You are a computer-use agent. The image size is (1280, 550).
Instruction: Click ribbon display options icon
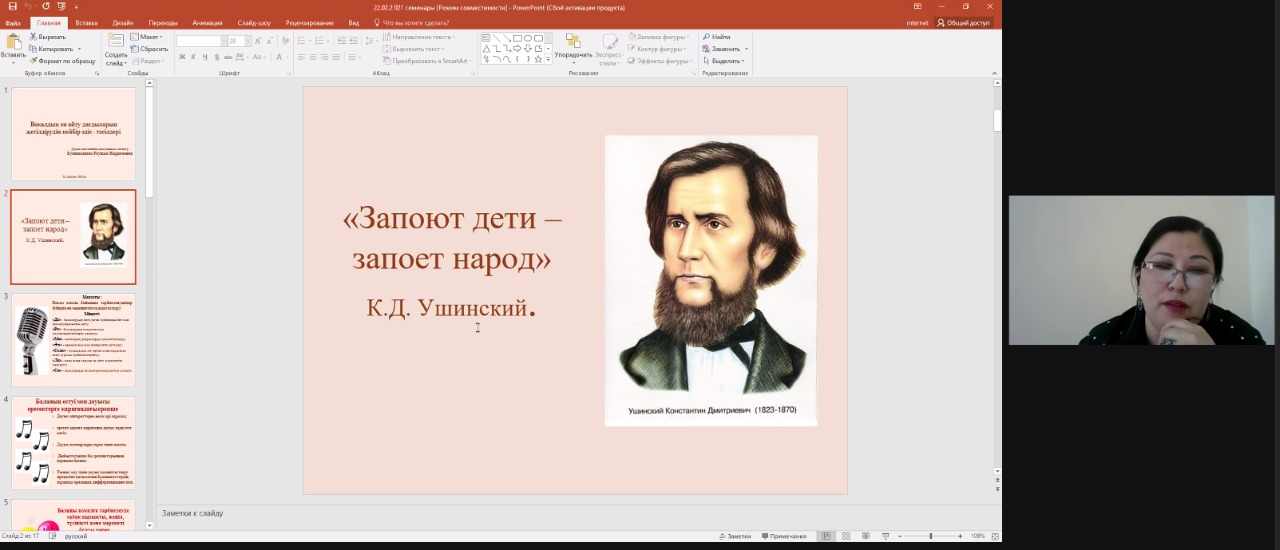(917, 6)
